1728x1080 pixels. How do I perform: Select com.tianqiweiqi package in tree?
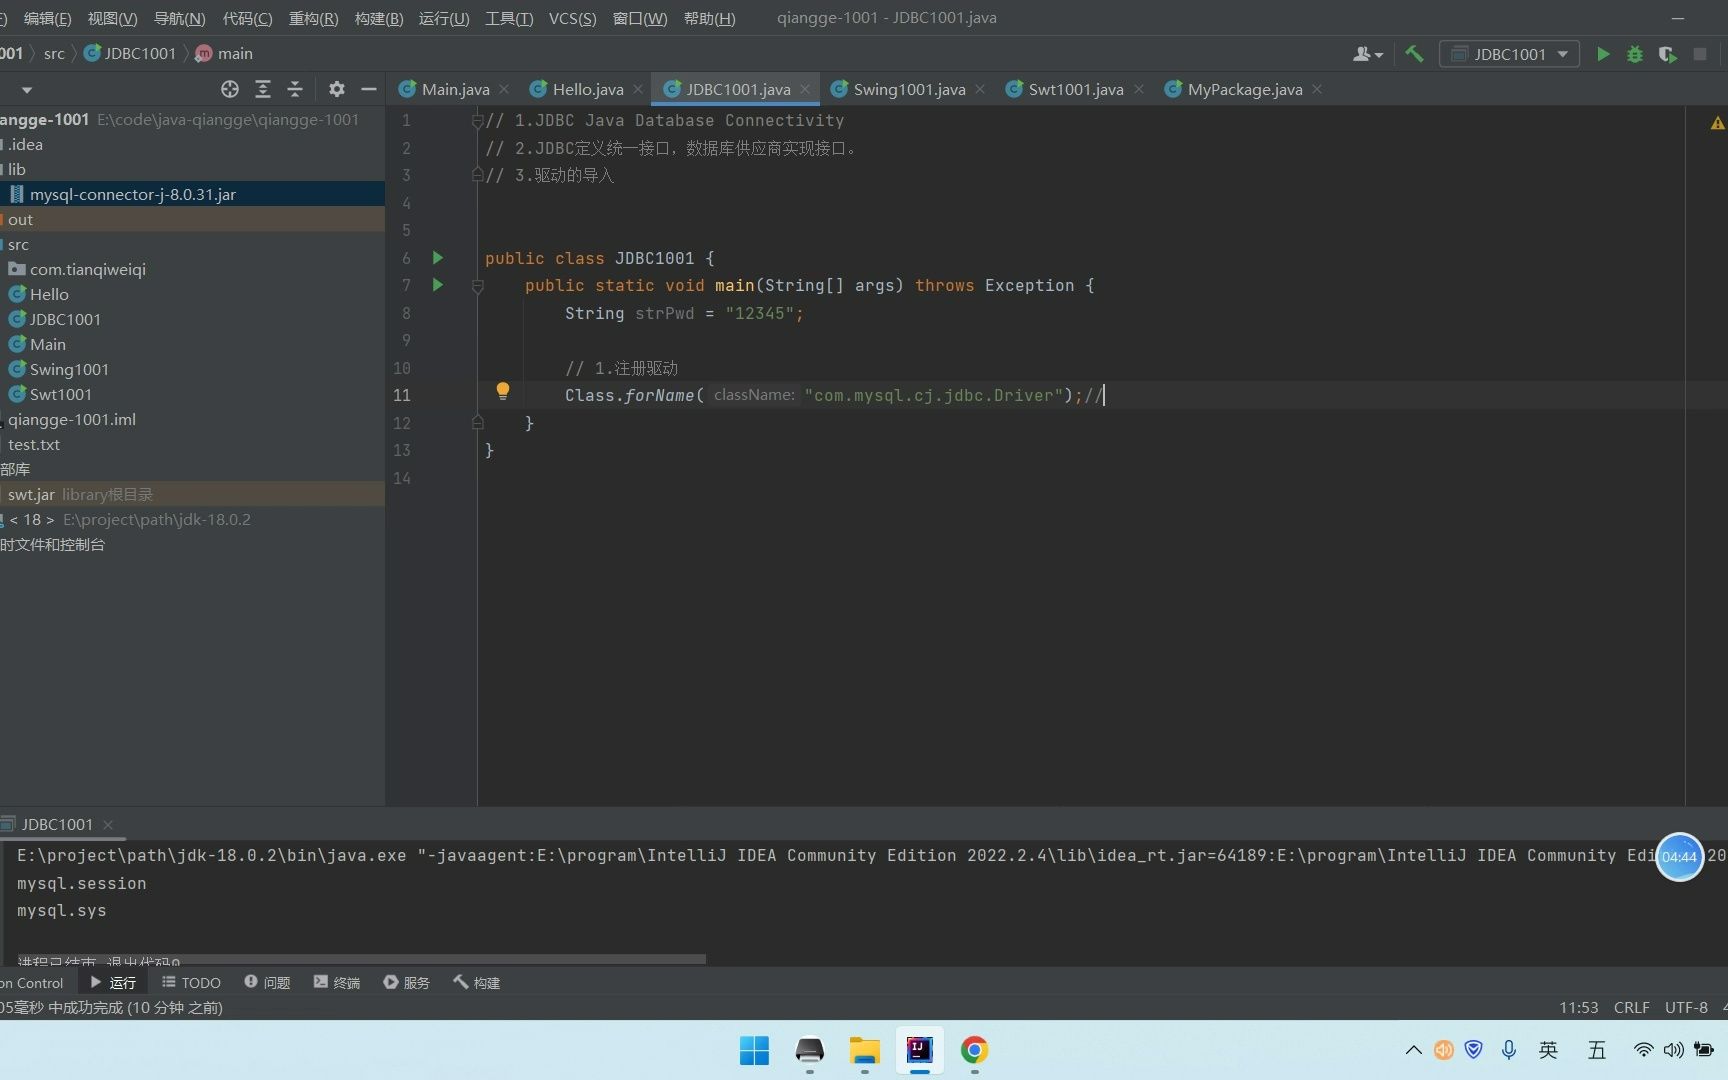tap(87, 269)
